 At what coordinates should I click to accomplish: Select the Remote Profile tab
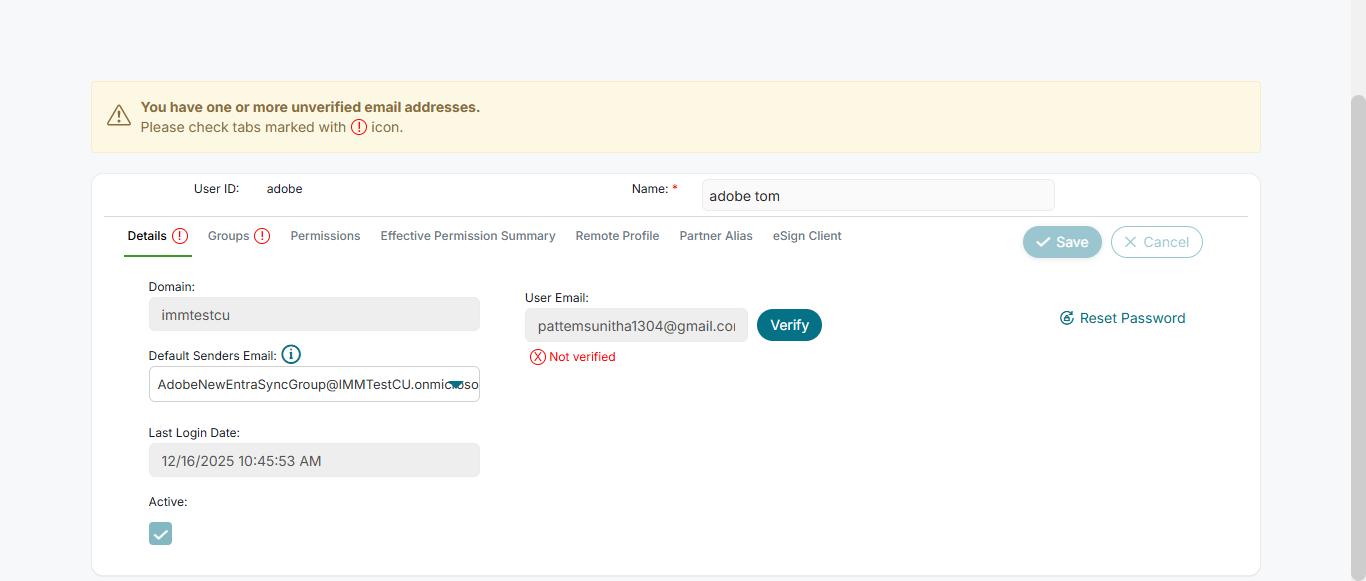(617, 236)
